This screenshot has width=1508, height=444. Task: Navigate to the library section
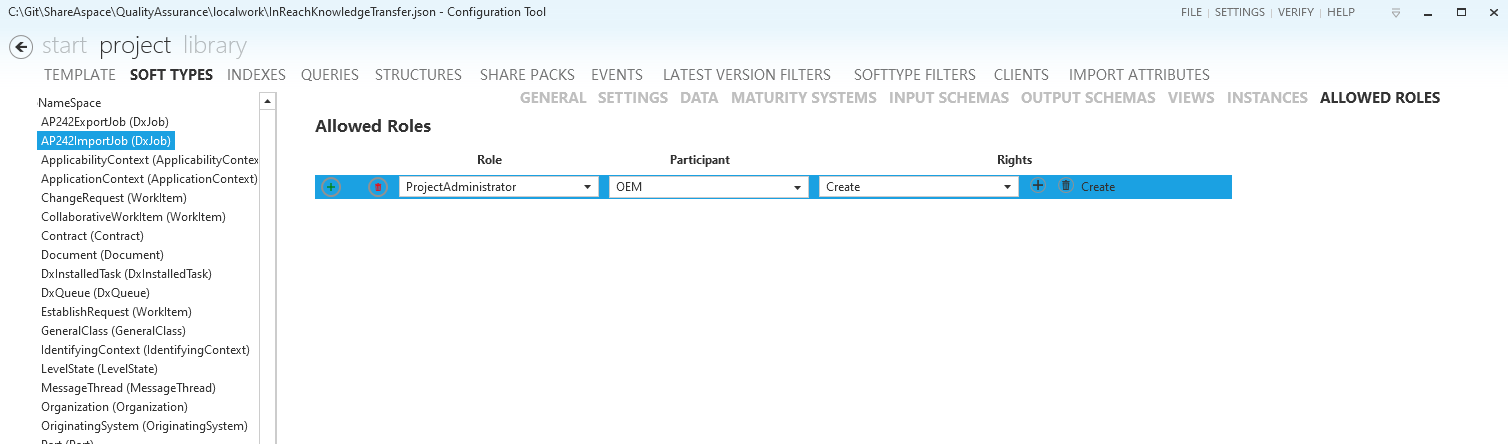(215, 46)
